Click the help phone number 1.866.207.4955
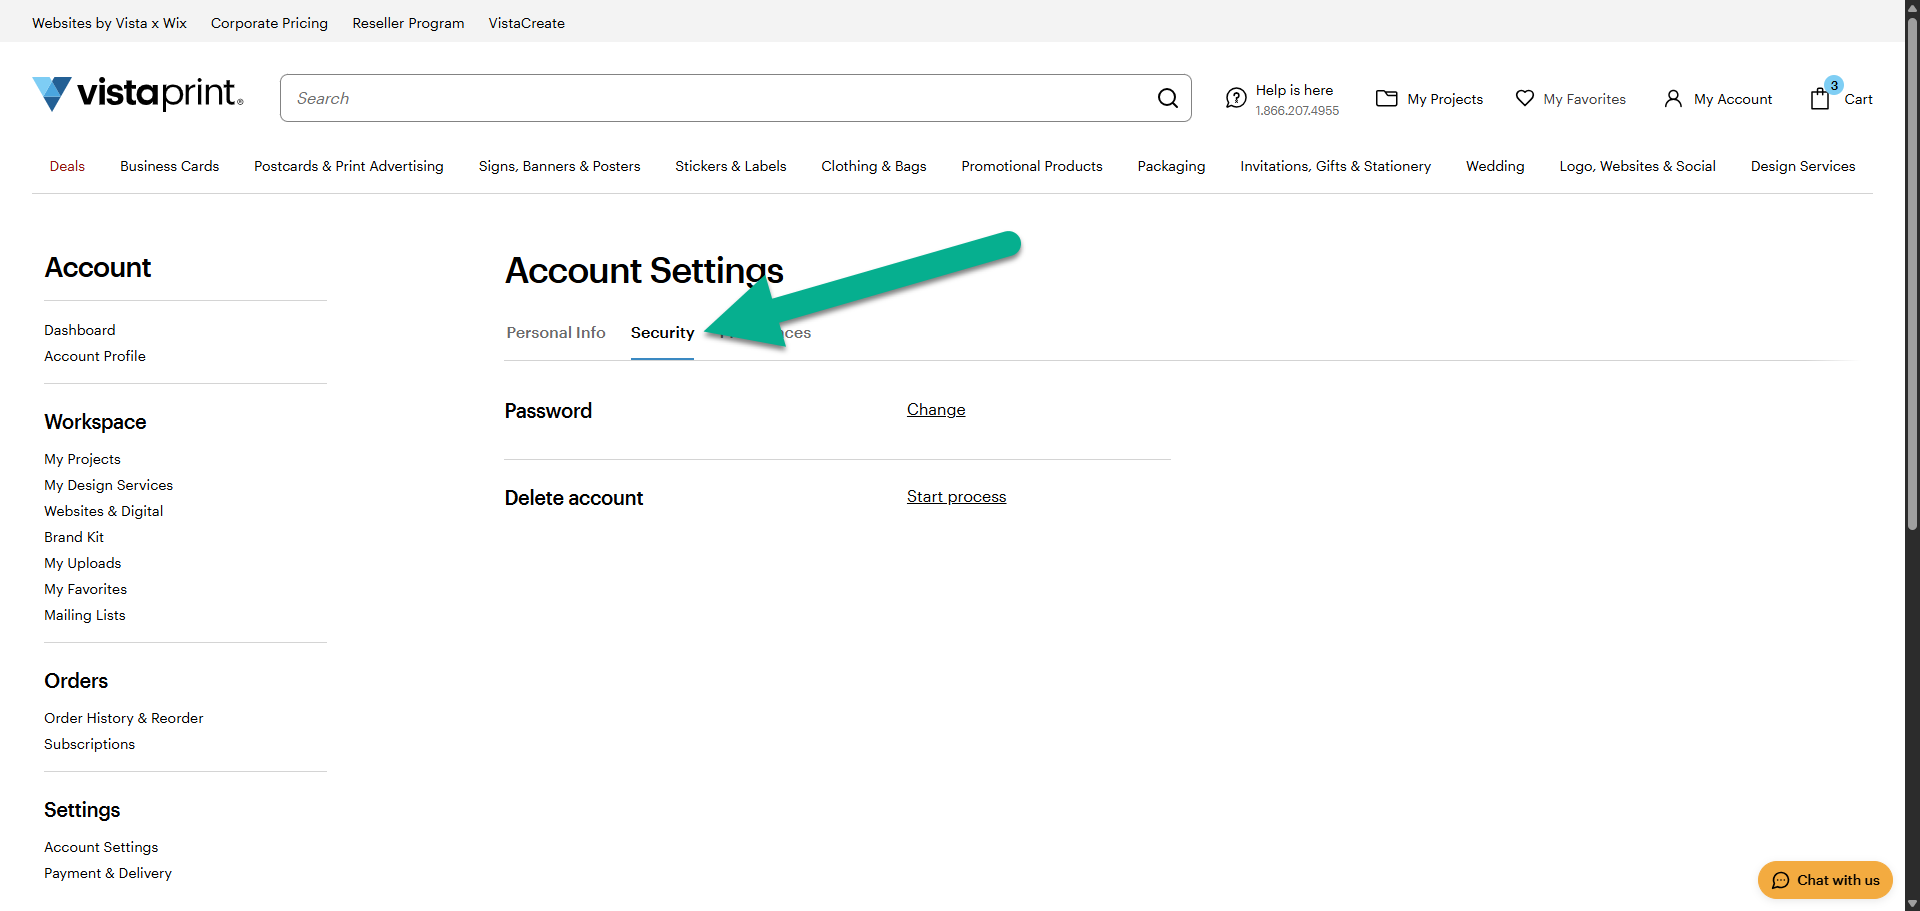 click(x=1297, y=111)
